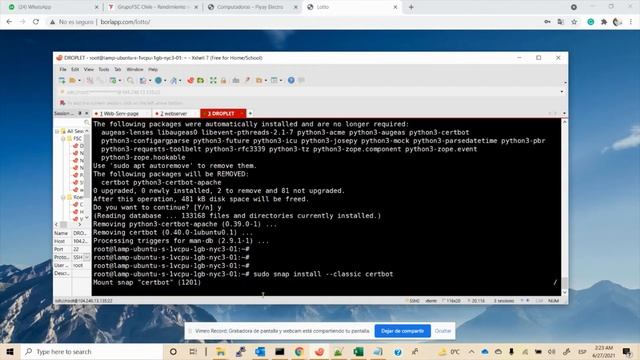640x360 pixels.
Task: Click the Ocultar link
Action: 443,331
